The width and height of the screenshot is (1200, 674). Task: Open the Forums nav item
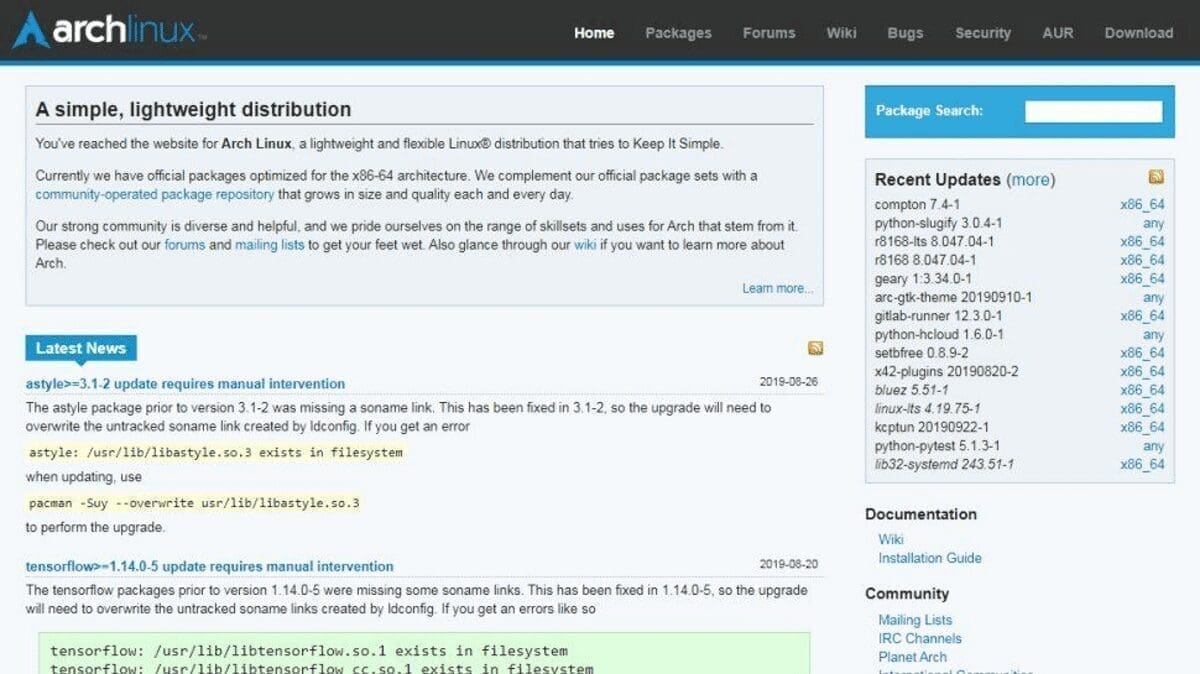(x=769, y=33)
